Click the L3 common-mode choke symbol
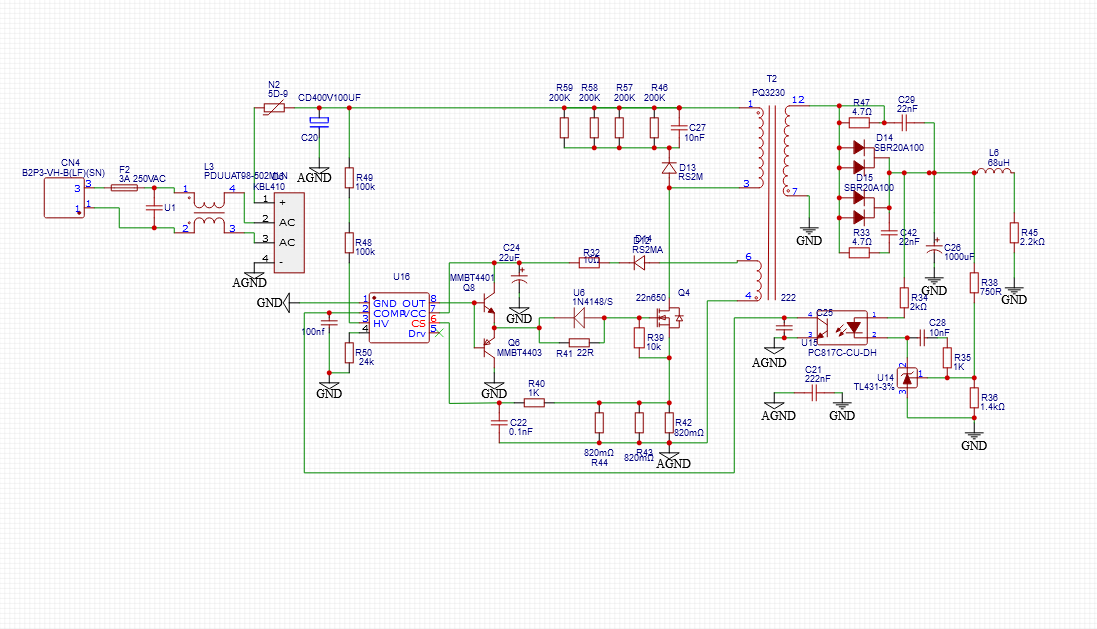The height and width of the screenshot is (629, 1097). coord(209,213)
